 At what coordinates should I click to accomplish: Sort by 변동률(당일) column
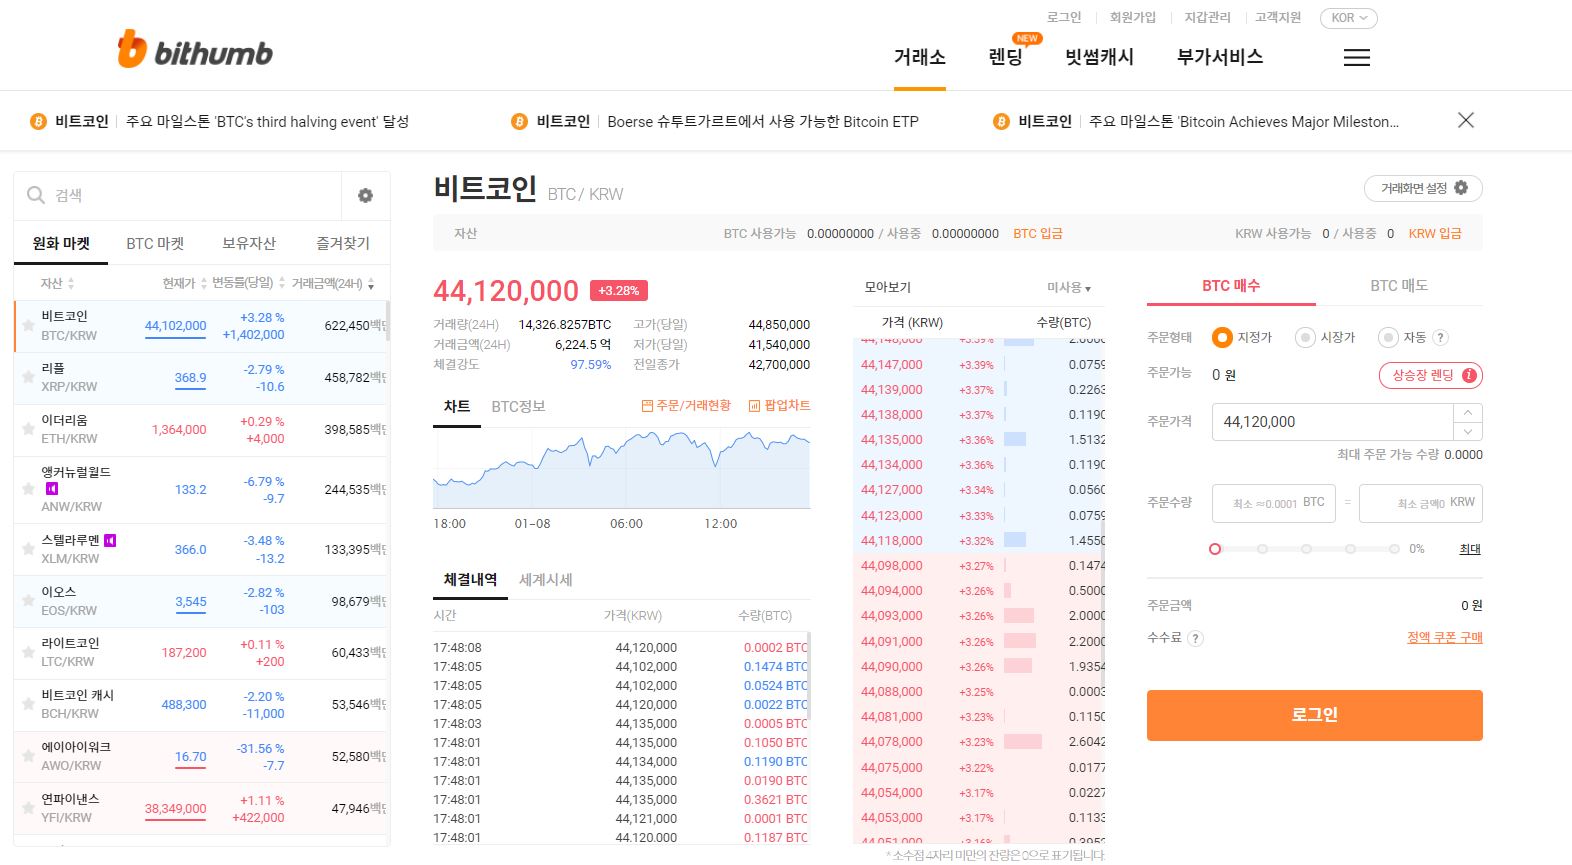[248, 284]
